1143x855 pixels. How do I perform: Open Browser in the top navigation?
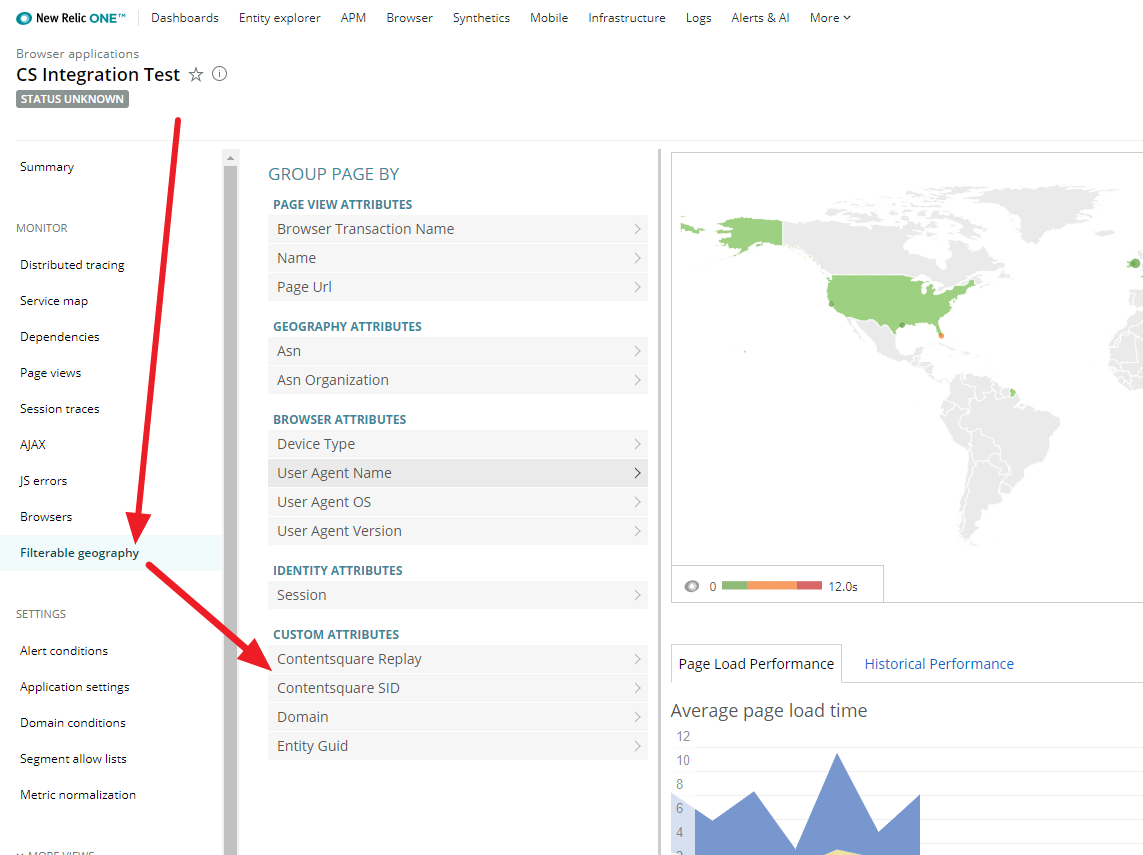[410, 18]
